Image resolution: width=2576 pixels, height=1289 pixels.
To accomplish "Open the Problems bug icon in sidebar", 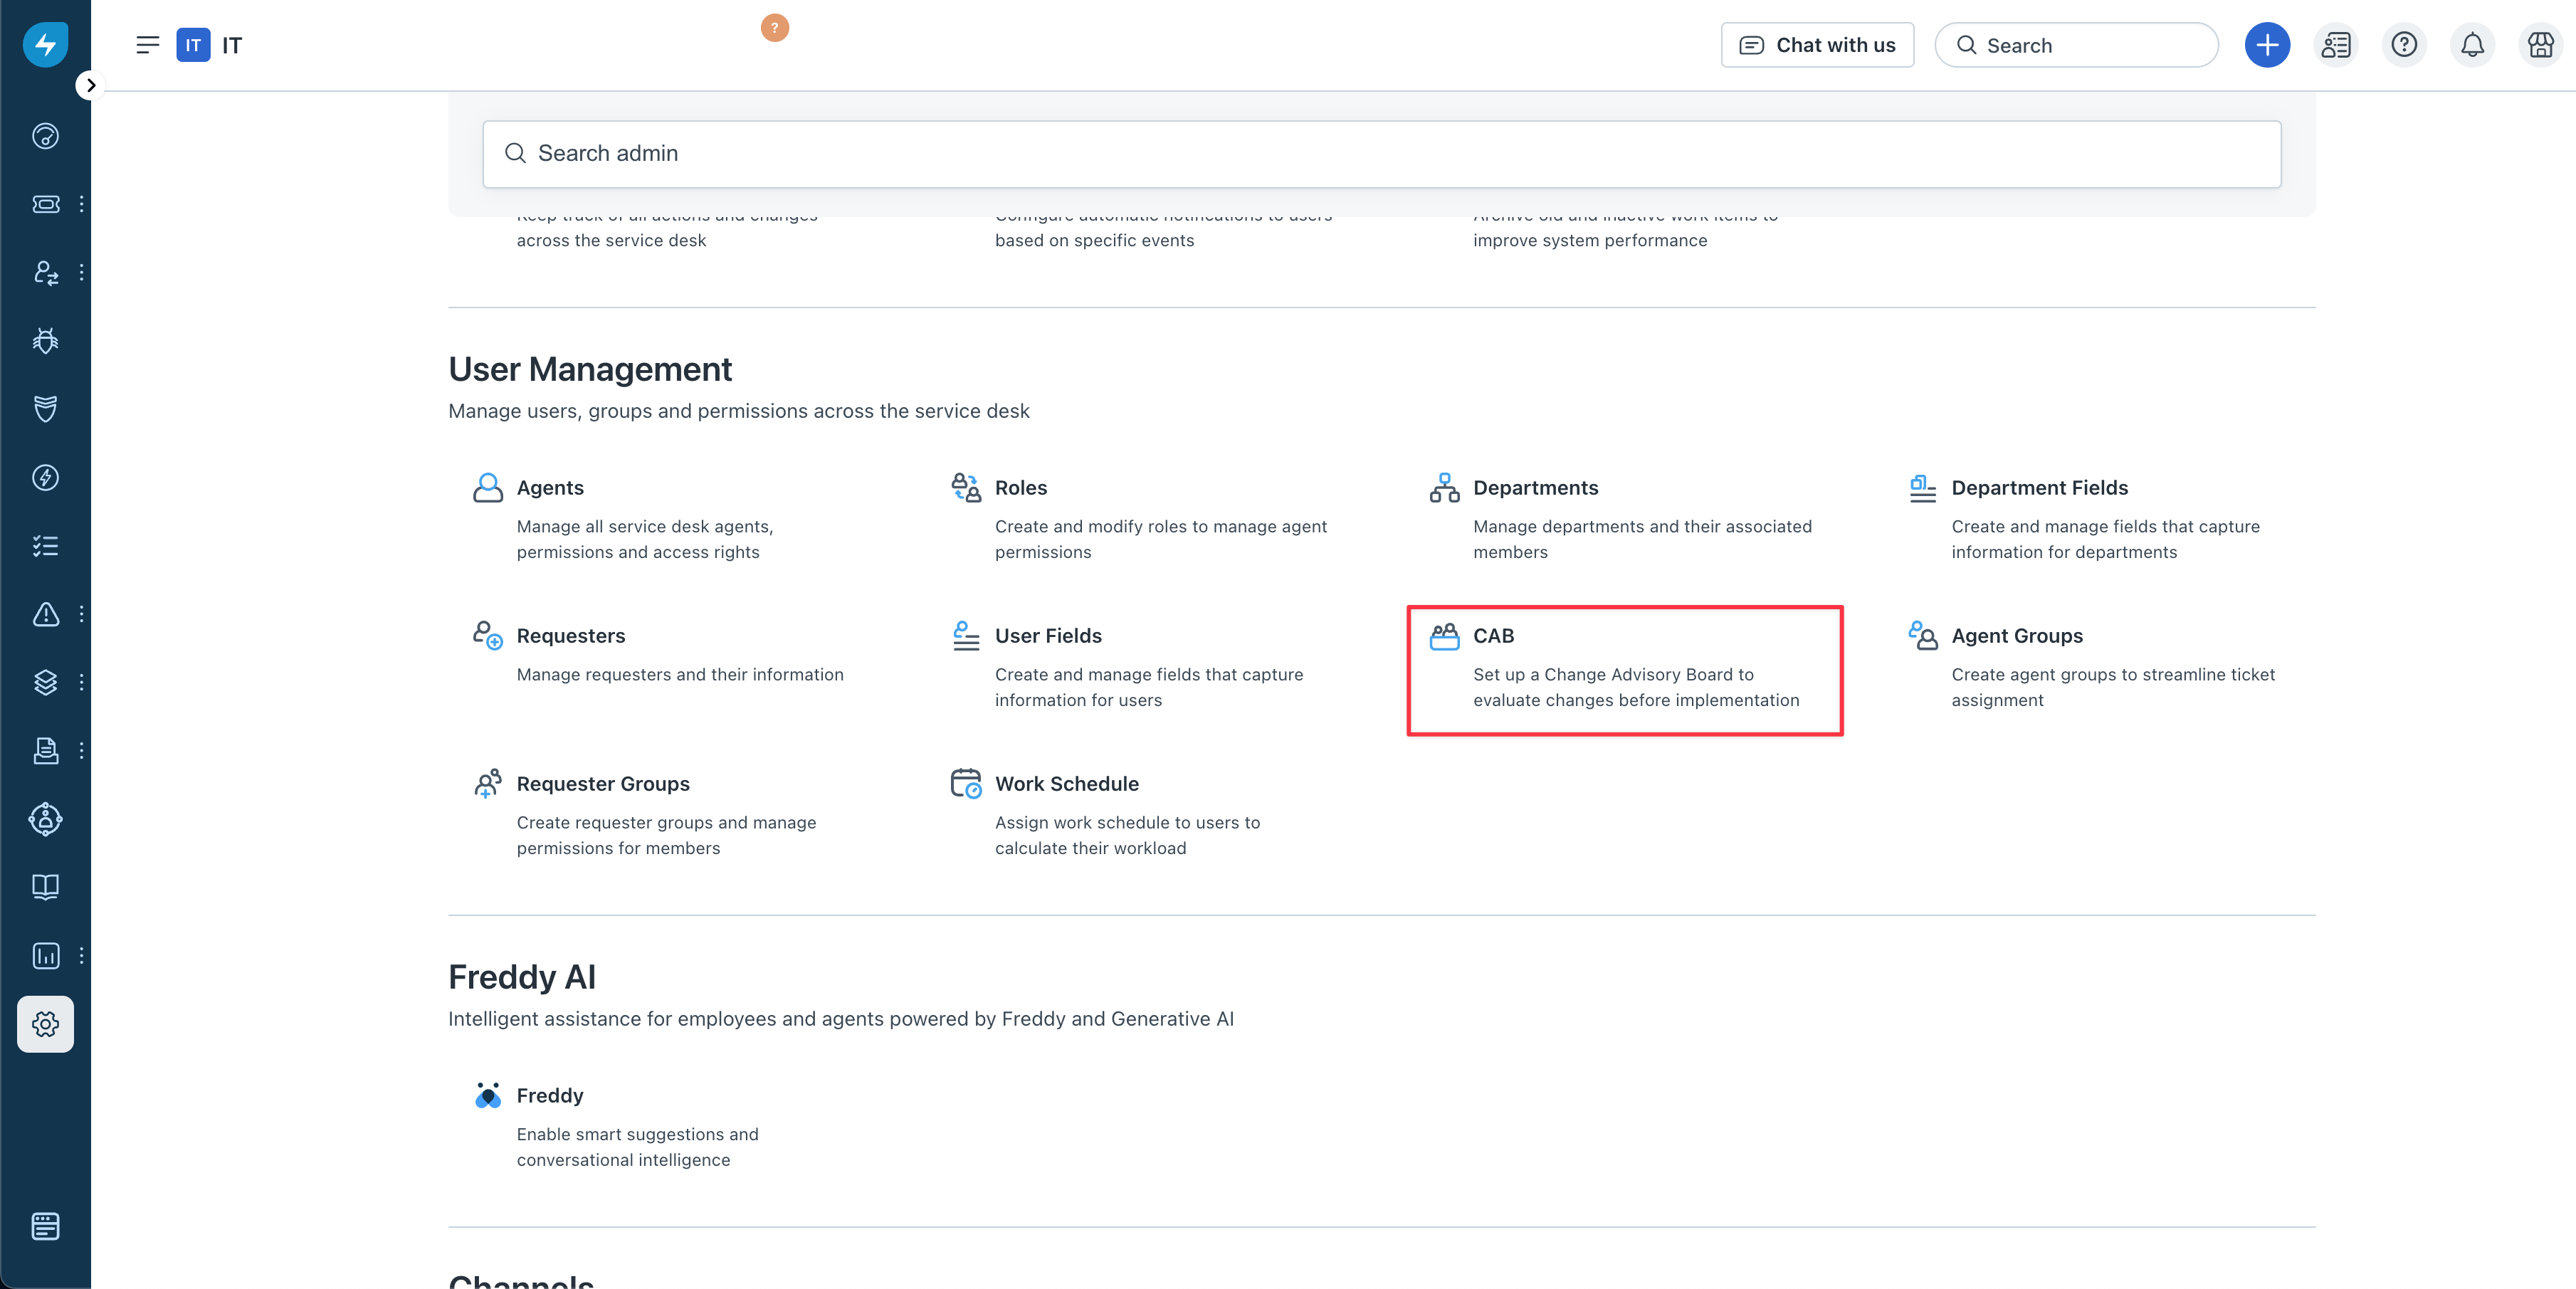I will point(45,341).
